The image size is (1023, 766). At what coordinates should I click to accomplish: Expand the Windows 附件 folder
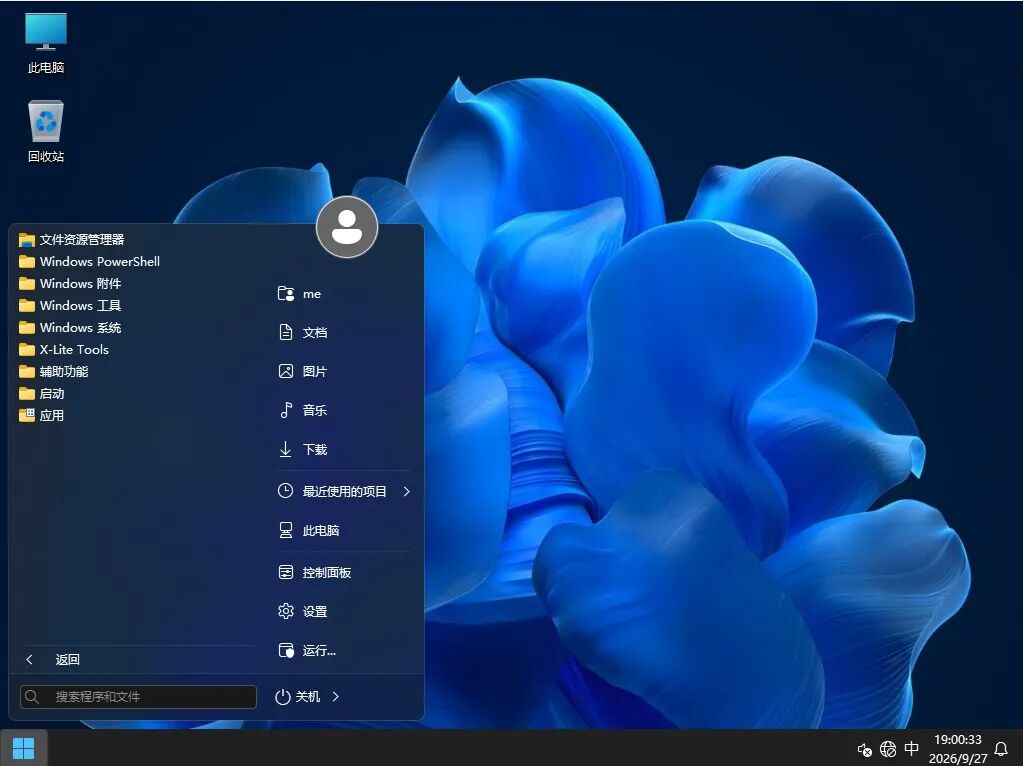tap(70, 284)
